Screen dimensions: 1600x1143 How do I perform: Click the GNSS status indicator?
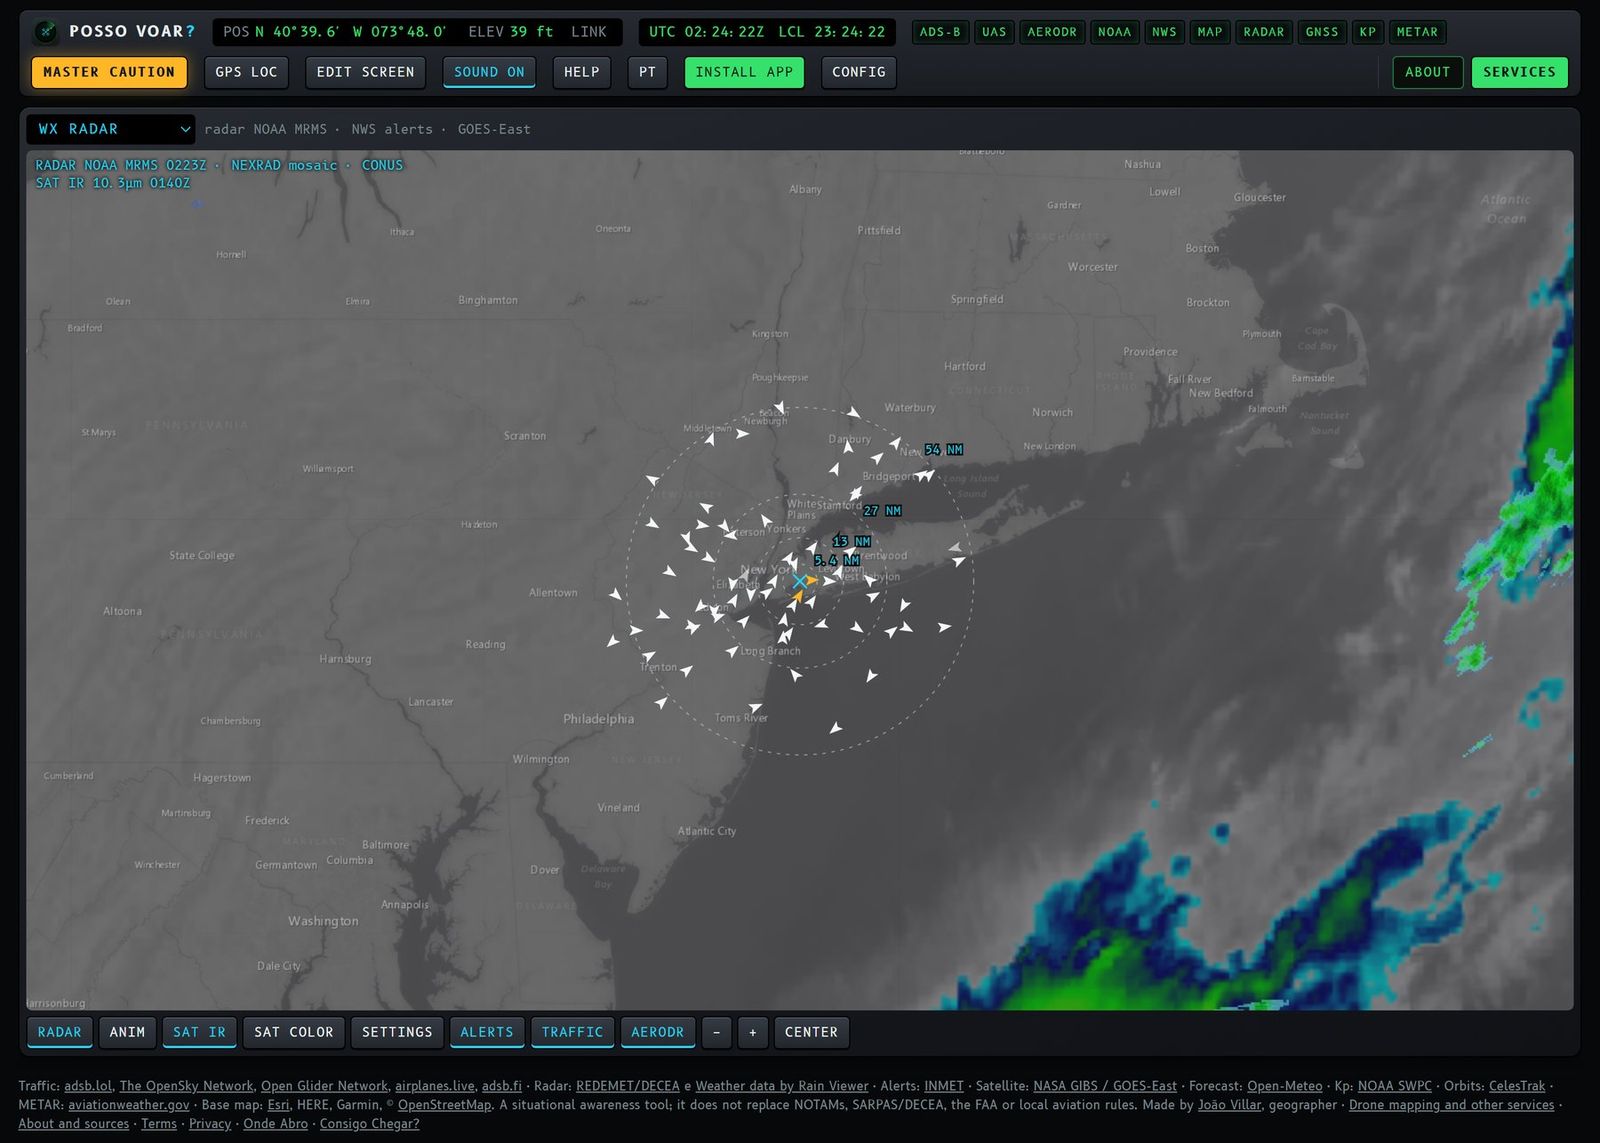coord(1322,32)
